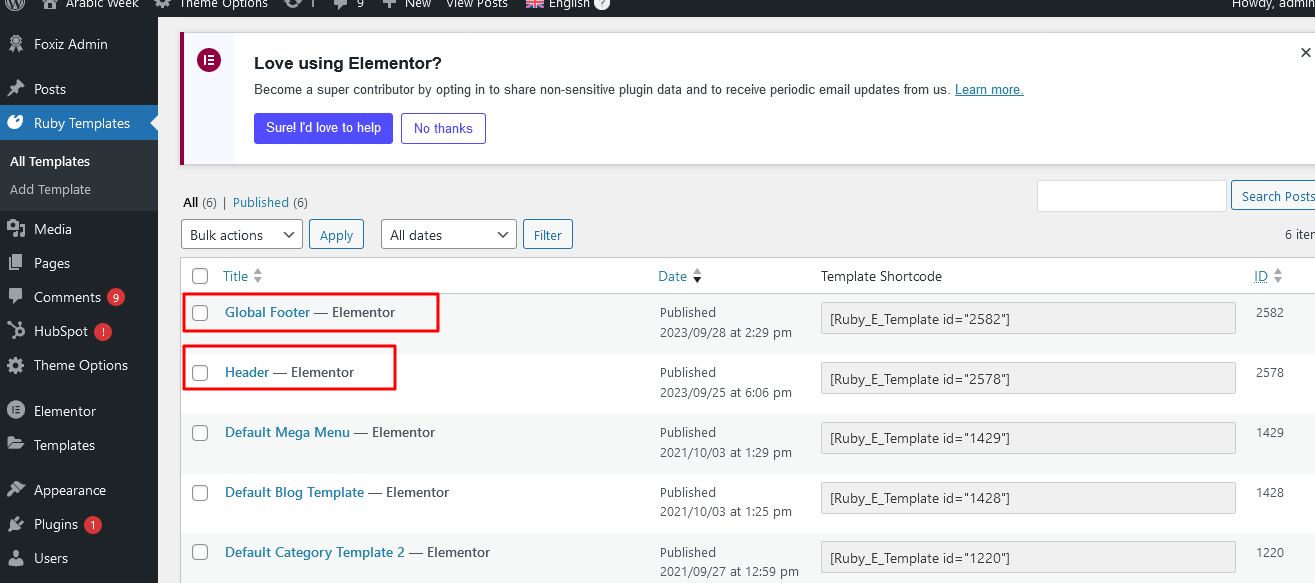Screen dimensions: 1315x583
Task: Click the Ruby Templates sidebar icon
Action: click(x=15, y=123)
